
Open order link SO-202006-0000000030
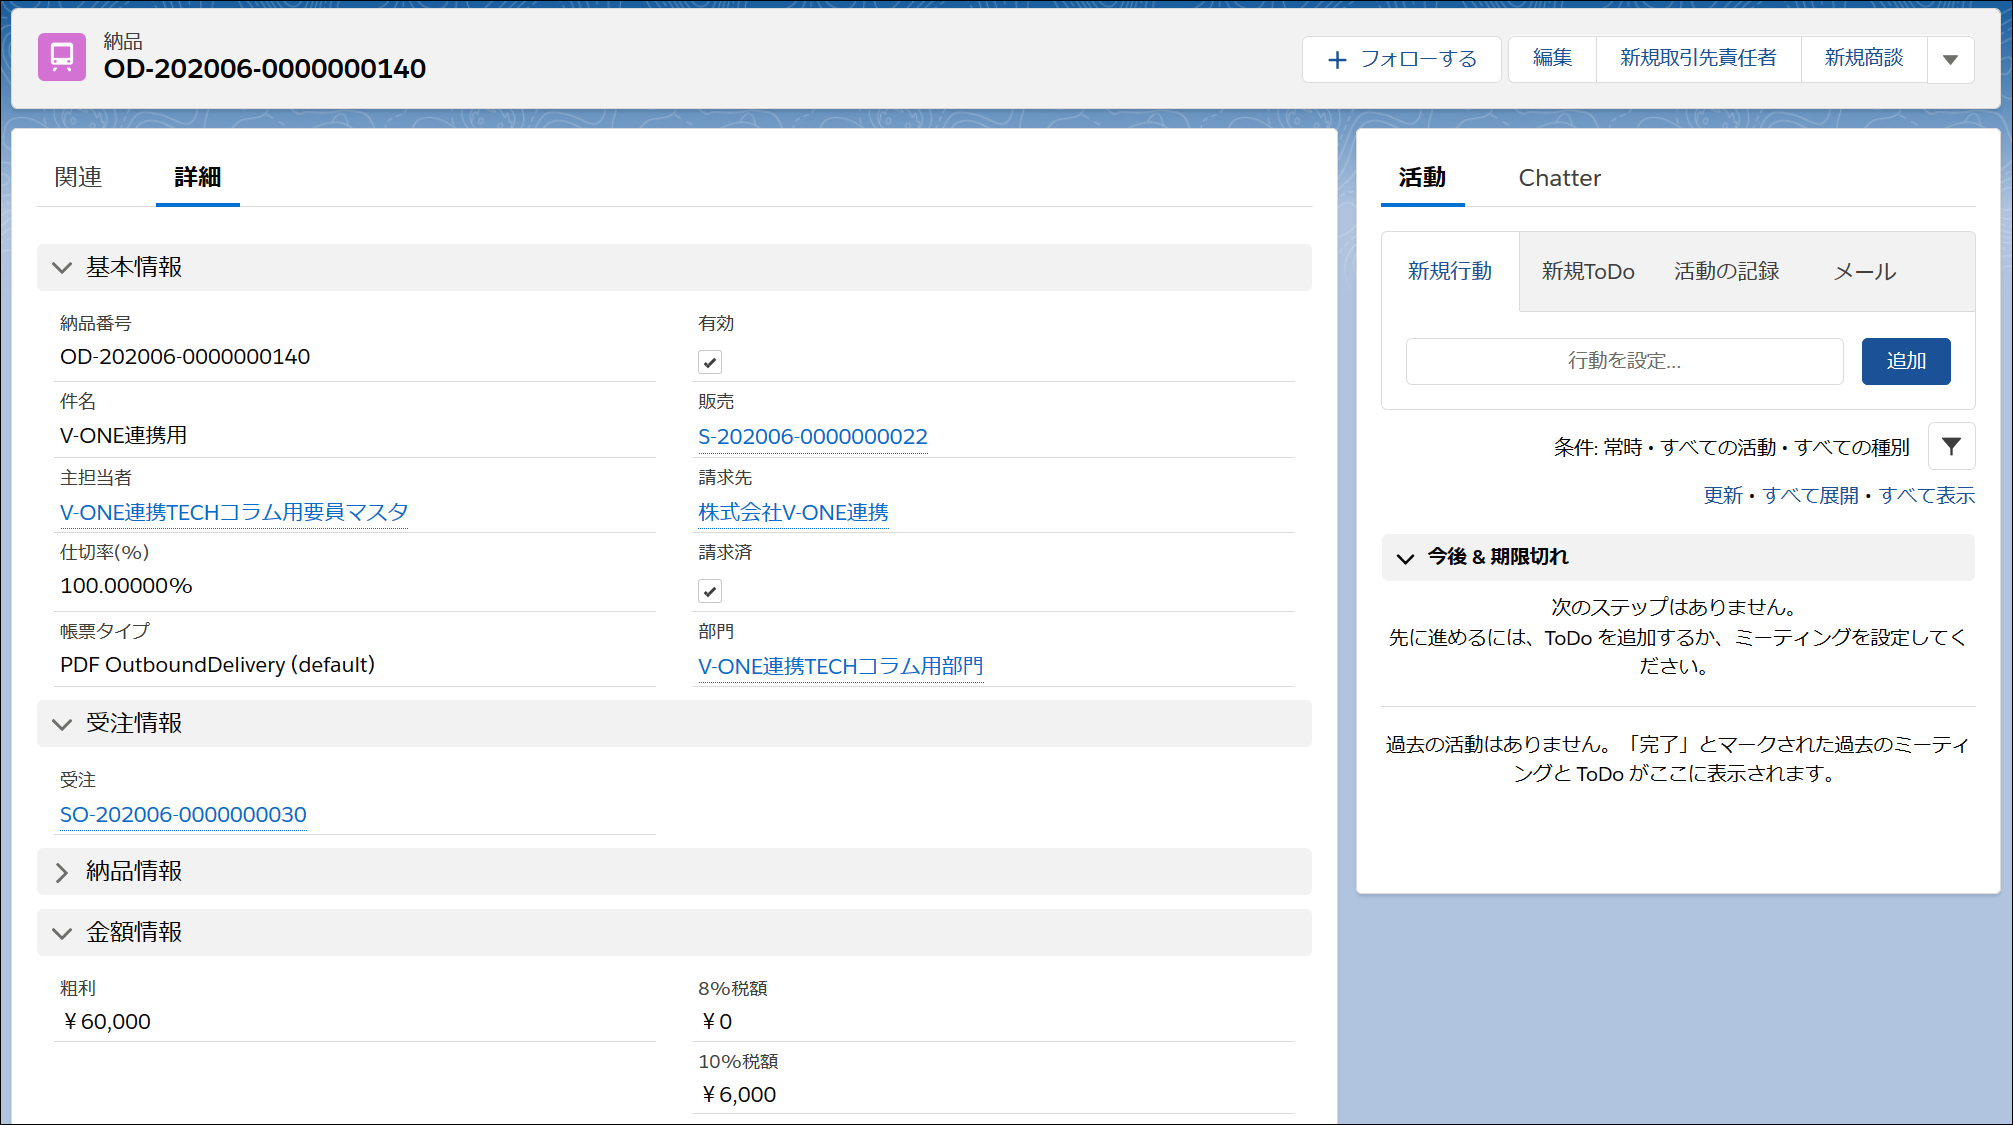(183, 815)
